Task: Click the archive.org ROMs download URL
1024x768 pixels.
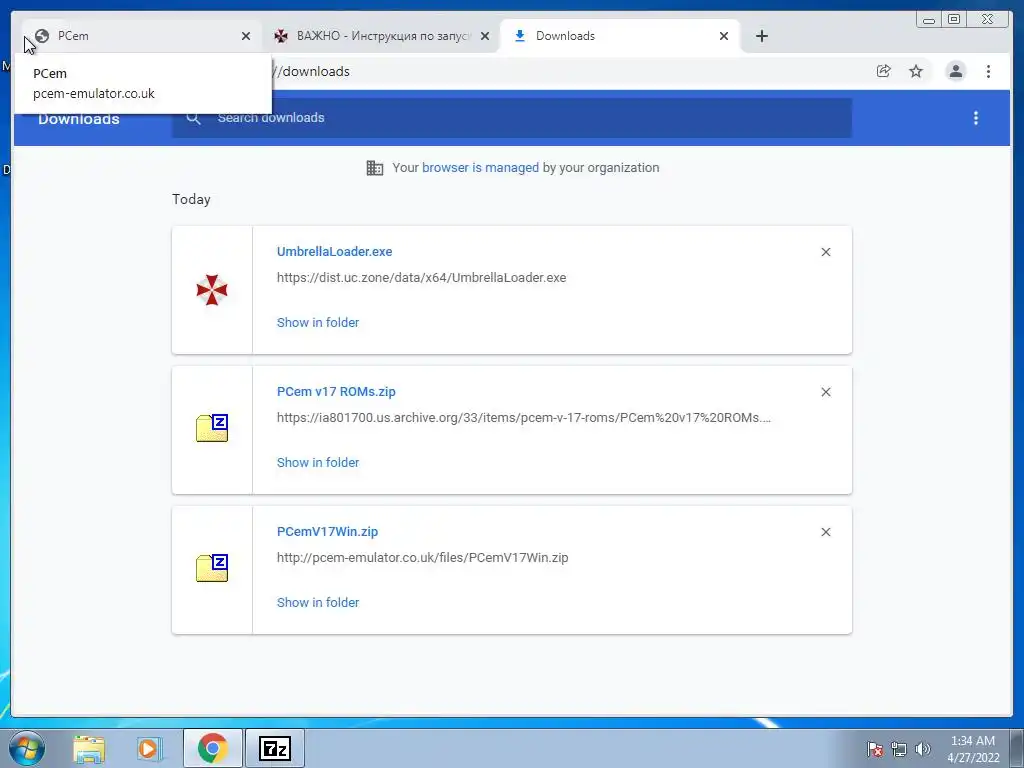Action: click(x=524, y=418)
